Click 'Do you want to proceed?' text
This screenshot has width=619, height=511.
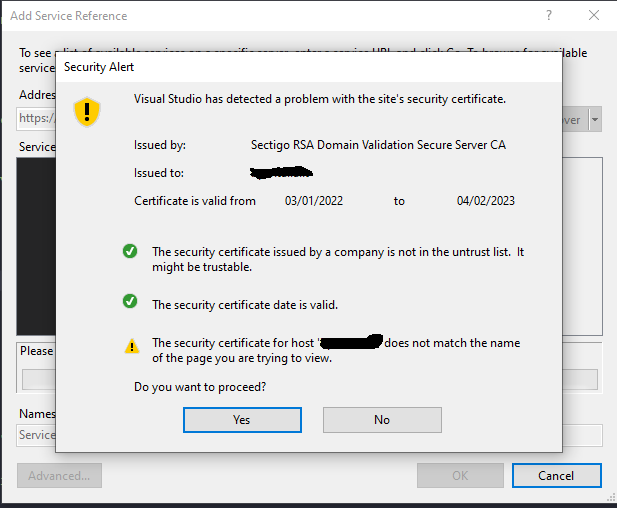tap(200, 387)
